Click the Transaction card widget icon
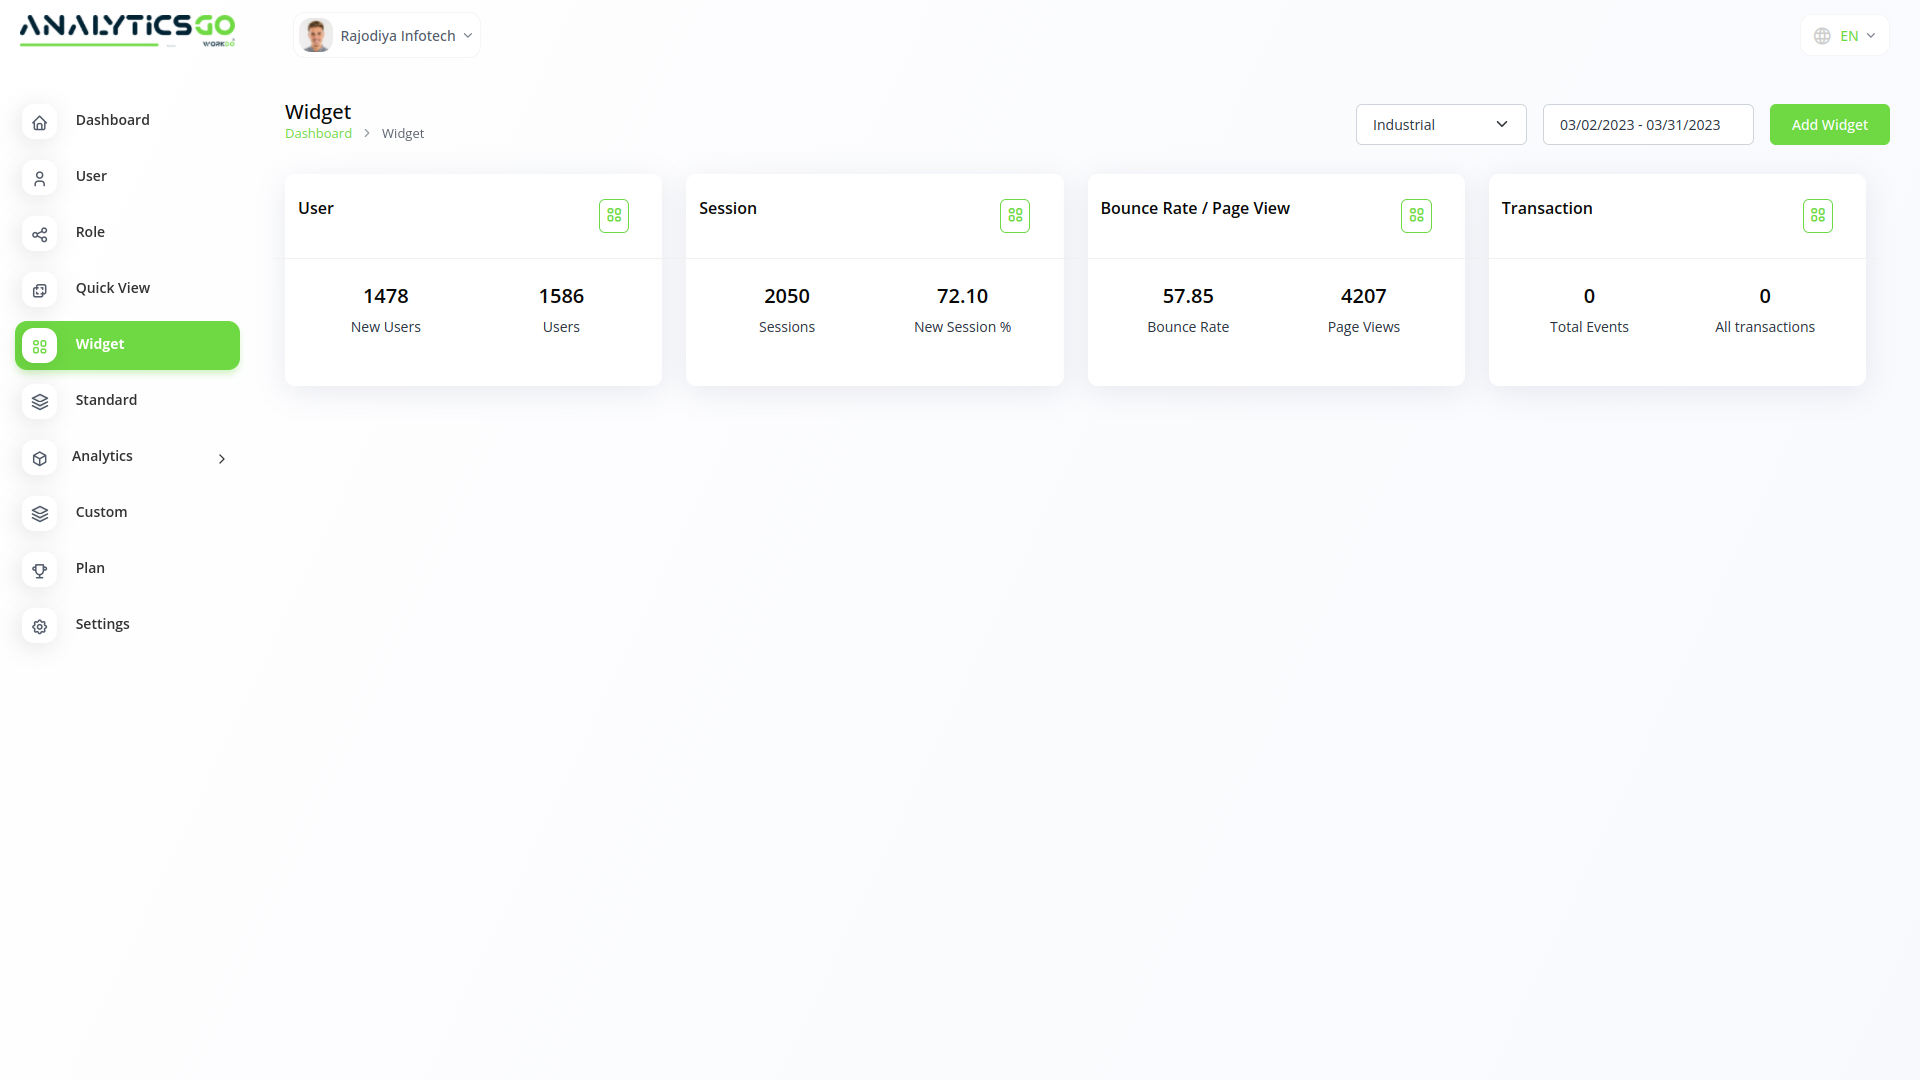This screenshot has height=1080, width=1920. (x=1817, y=216)
